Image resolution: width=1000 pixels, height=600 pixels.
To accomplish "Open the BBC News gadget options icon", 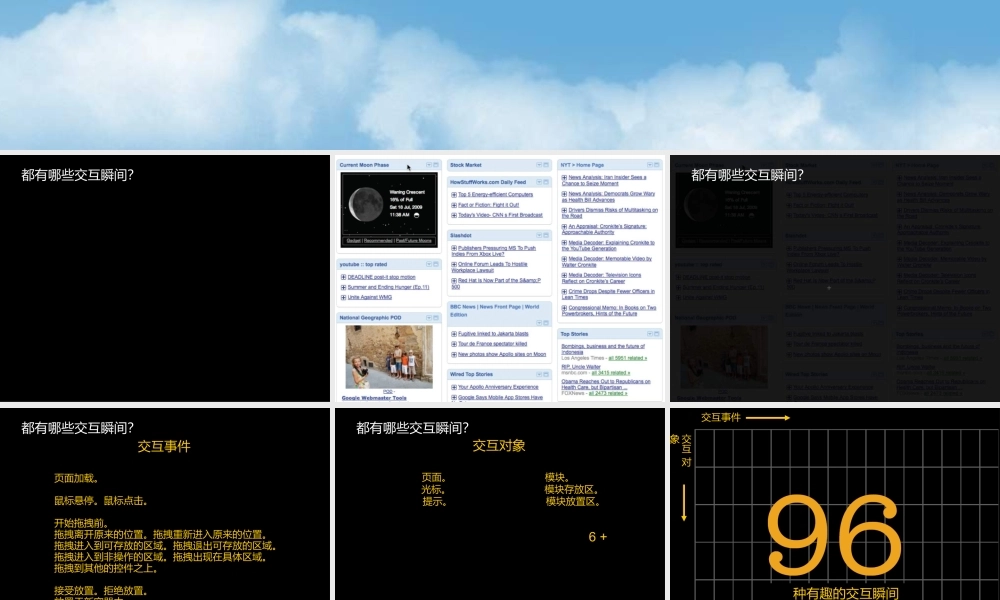I will [x=540, y=323].
